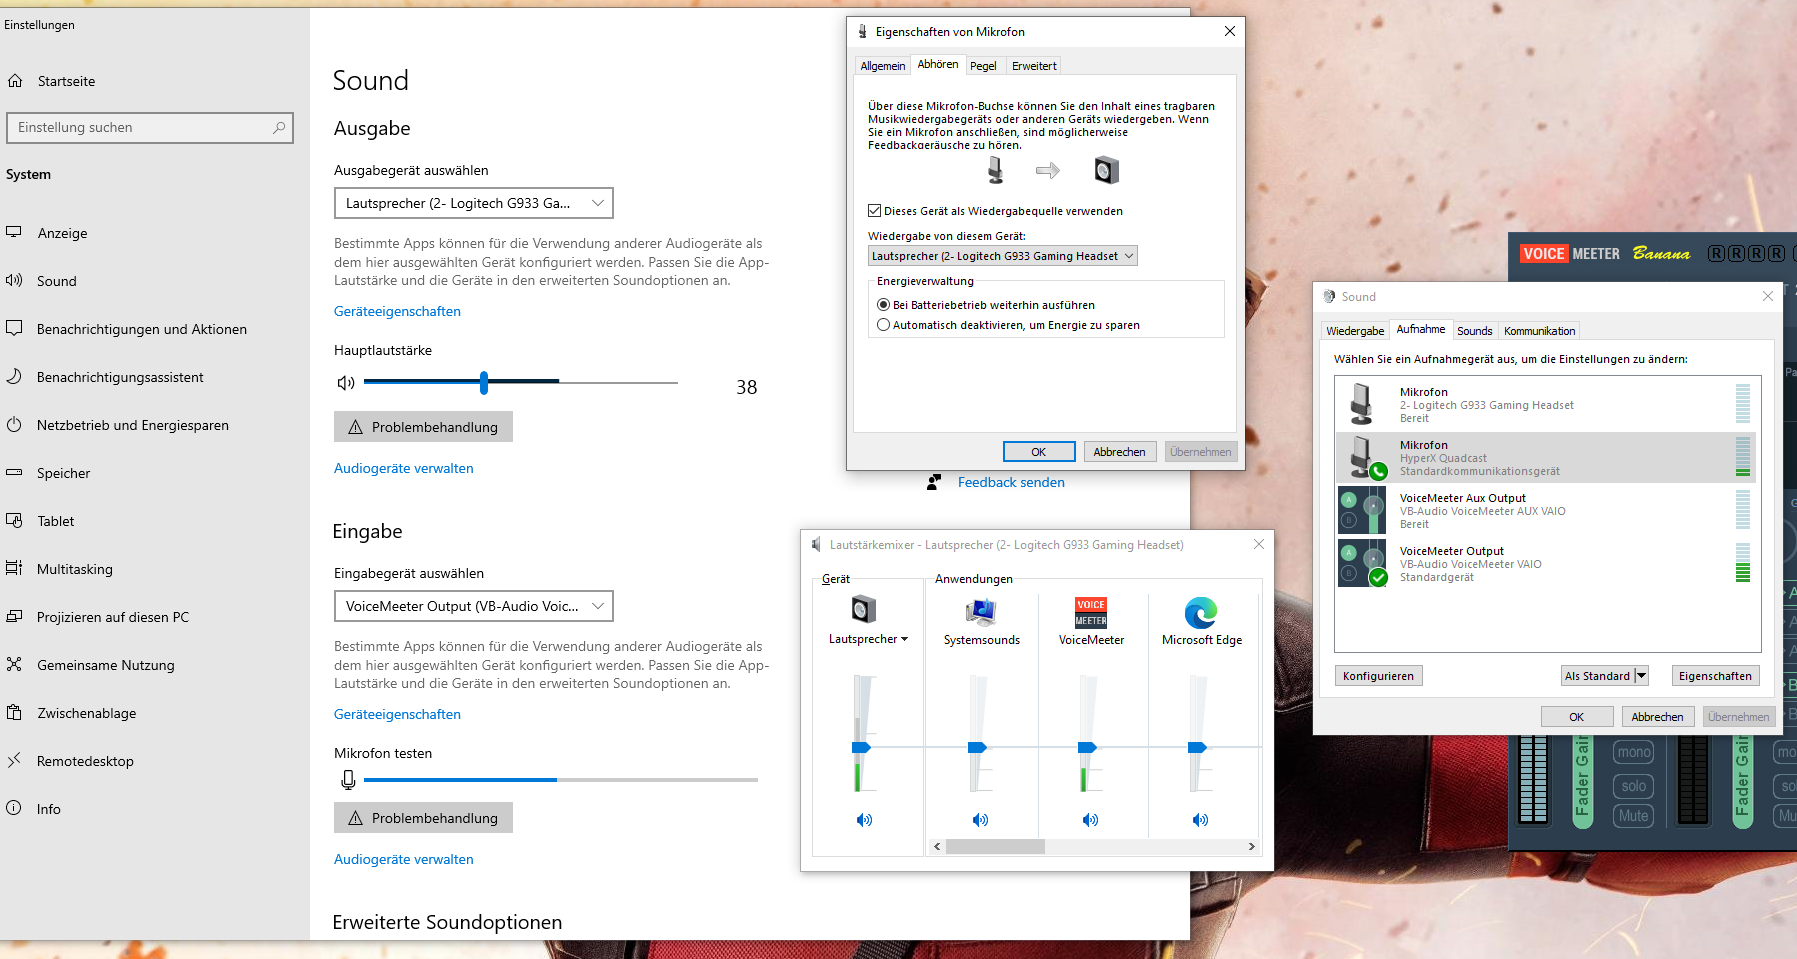Open Remotedesktop settings in sidebar

85,761
